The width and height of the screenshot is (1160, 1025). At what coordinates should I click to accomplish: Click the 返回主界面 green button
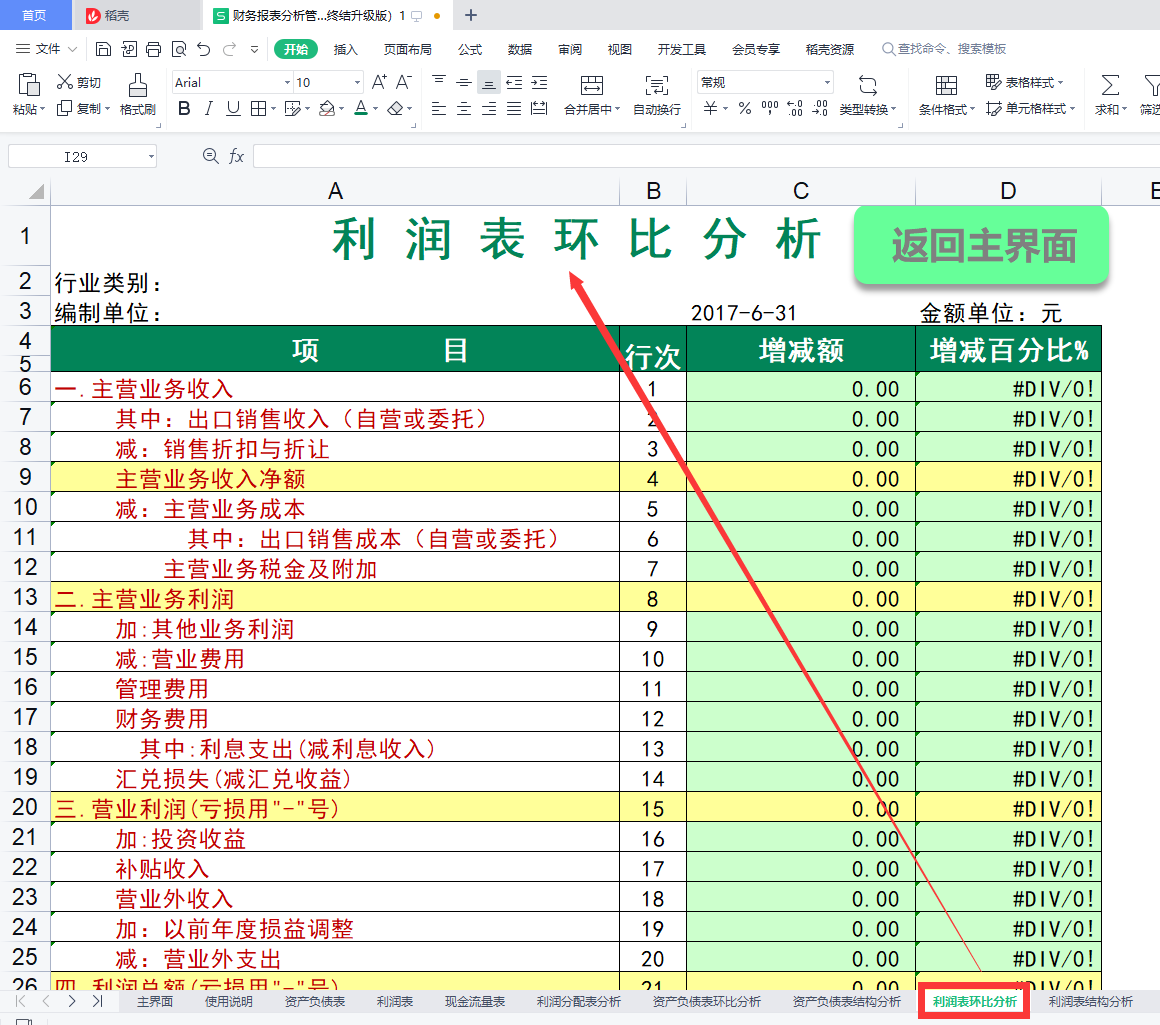[x=982, y=246]
